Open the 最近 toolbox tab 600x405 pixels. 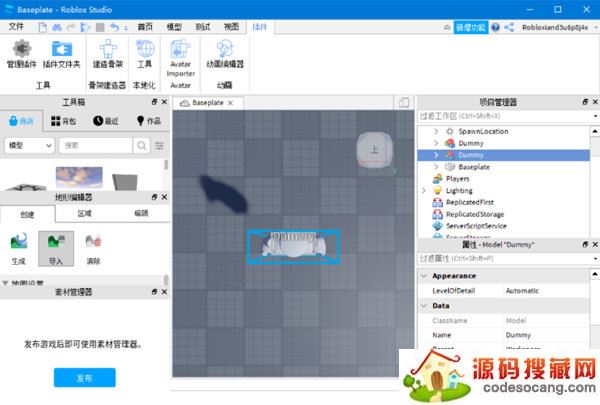point(106,121)
